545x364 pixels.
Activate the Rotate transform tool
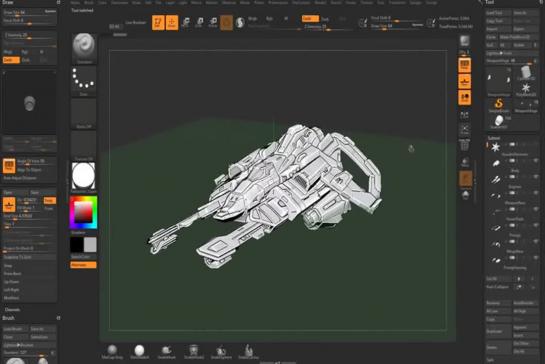(x=213, y=23)
